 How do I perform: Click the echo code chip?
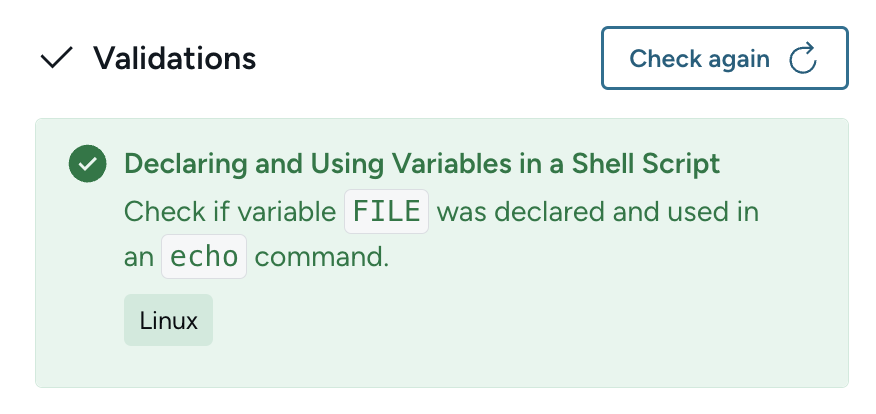pyautogui.click(x=204, y=257)
